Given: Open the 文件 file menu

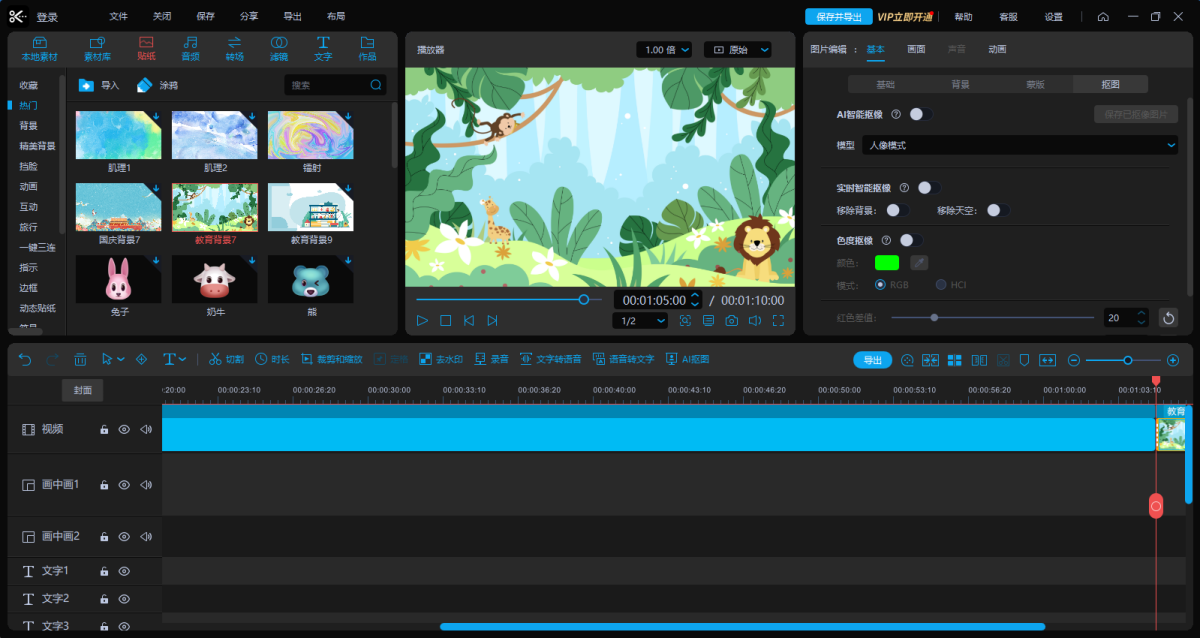Looking at the screenshot, I should click(119, 17).
